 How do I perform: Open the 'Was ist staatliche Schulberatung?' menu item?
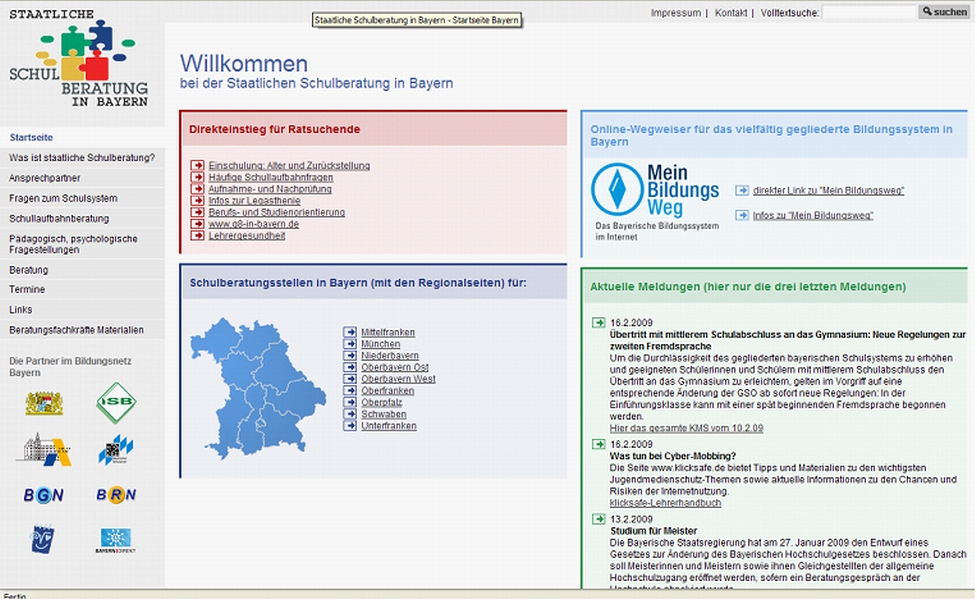pos(82,158)
